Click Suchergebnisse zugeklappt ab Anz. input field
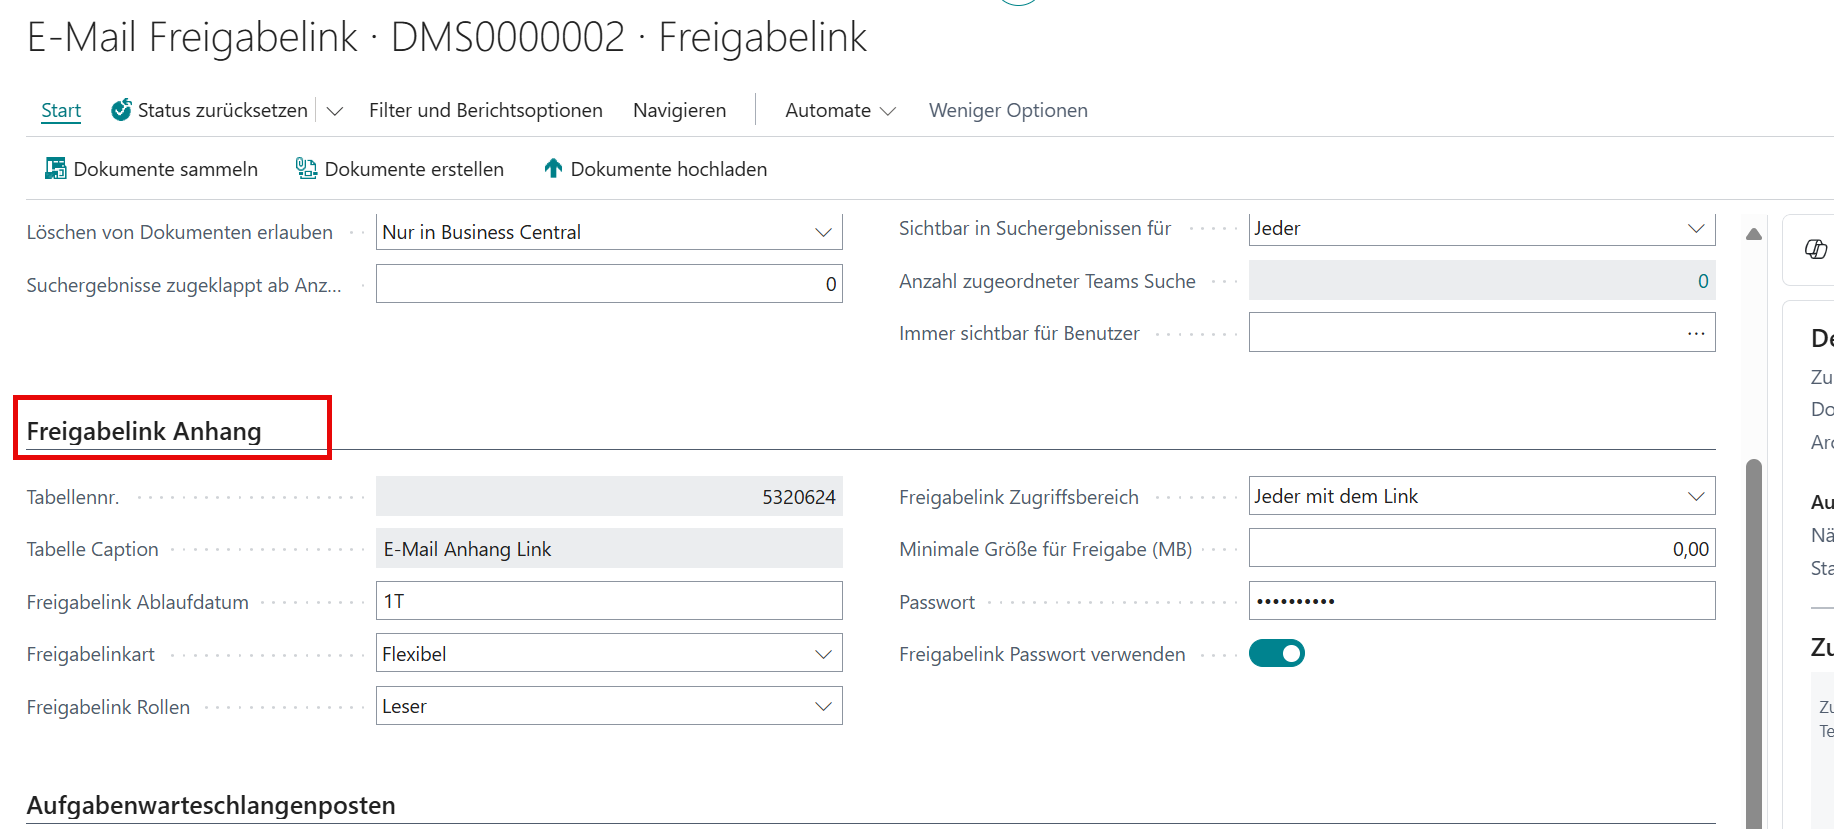The height and width of the screenshot is (829, 1834). 609,284
